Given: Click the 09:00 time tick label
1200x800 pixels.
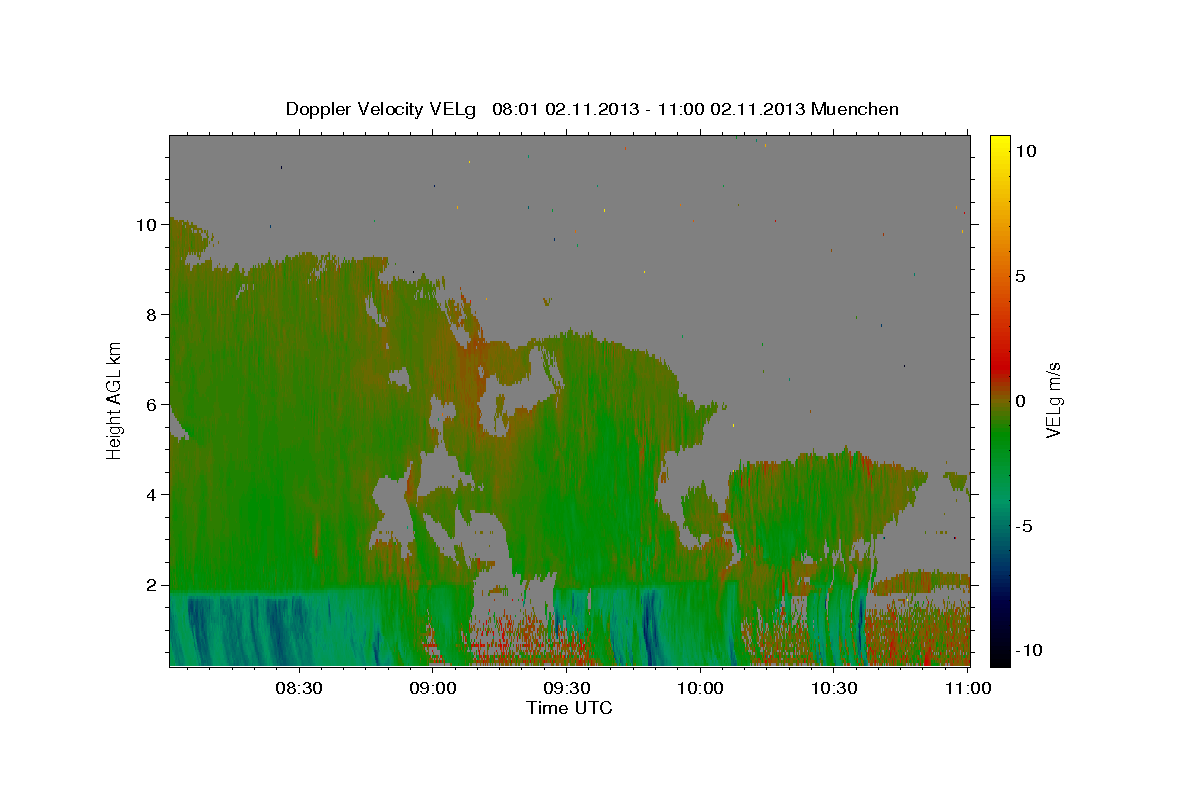Looking at the screenshot, I should [x=433, y=688].
